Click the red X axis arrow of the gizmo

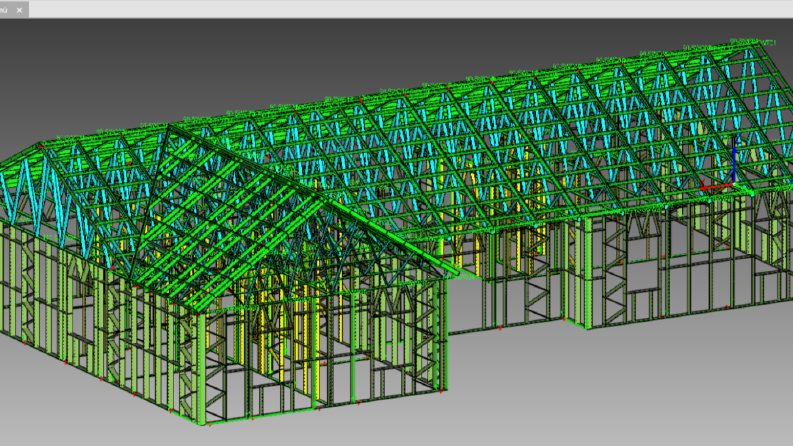tap(716, 188)
